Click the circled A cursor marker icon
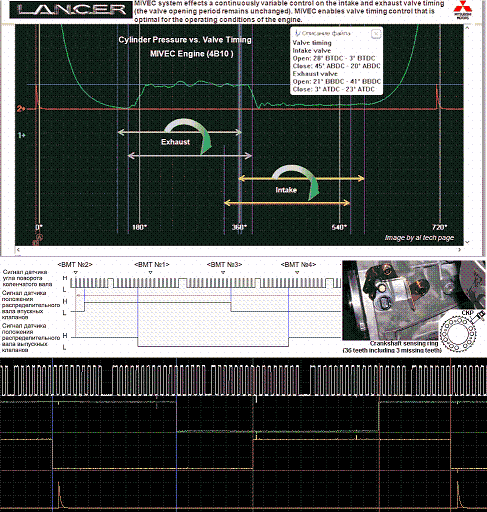 39,237
